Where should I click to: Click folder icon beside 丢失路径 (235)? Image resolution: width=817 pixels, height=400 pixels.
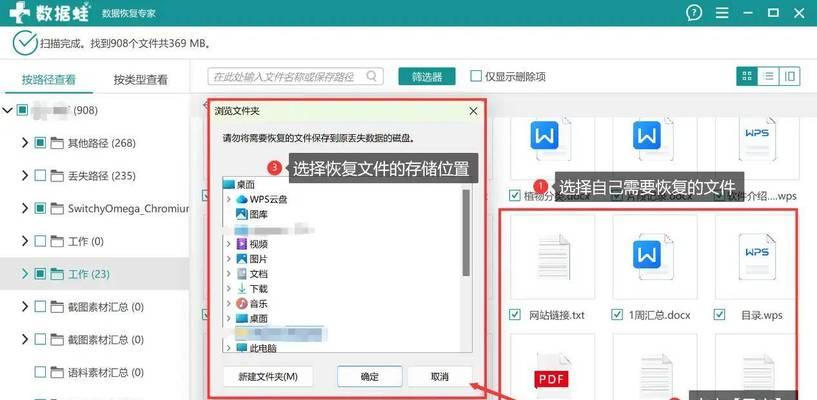click(x=57, y=176)
